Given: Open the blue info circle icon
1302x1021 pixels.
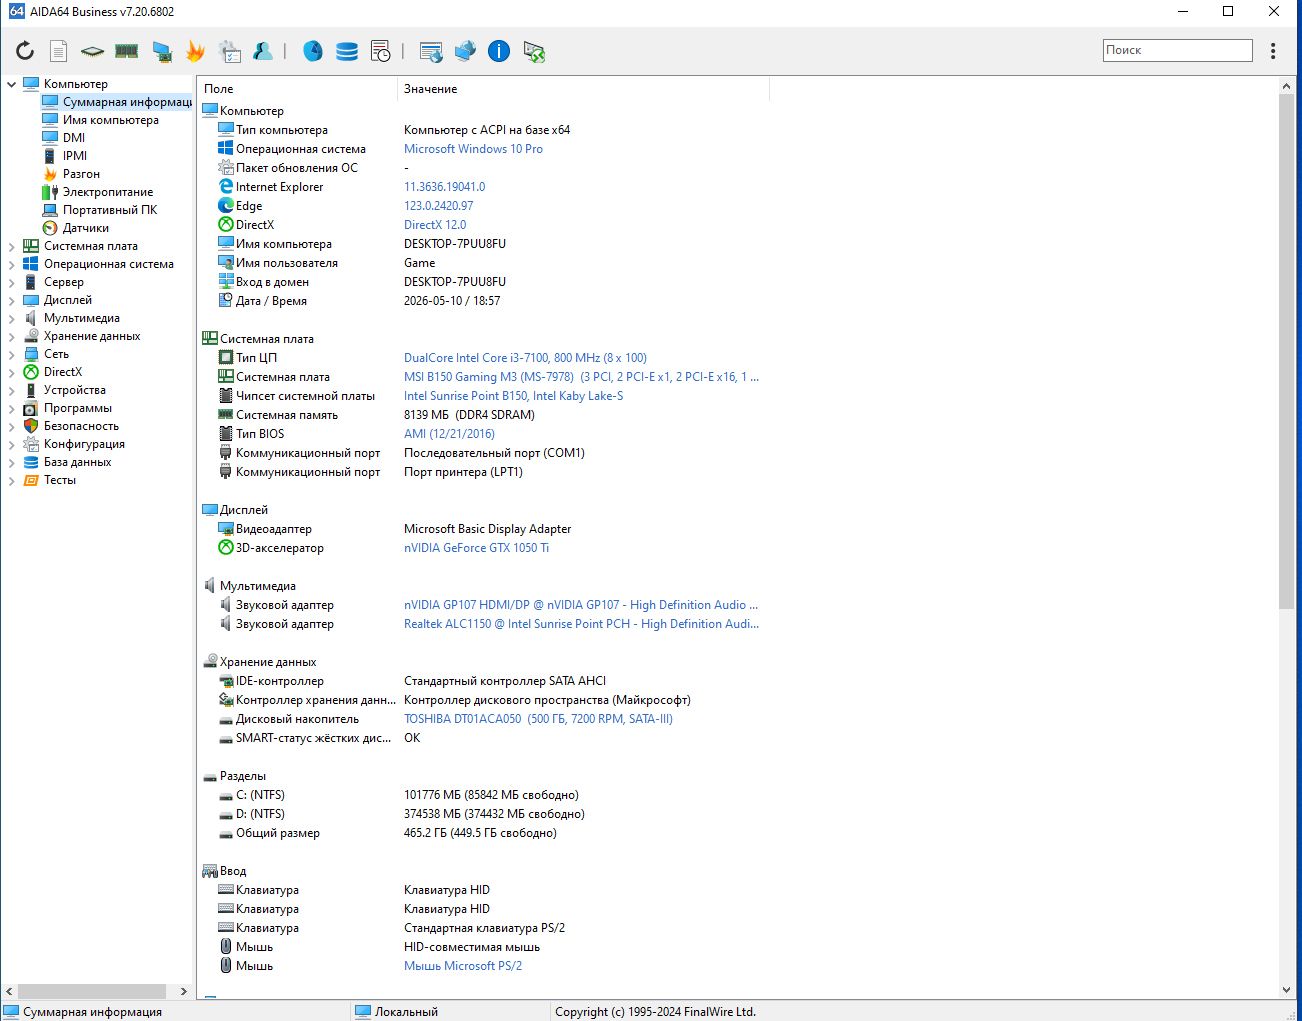Looking at the screenshot, I should 499,51.
